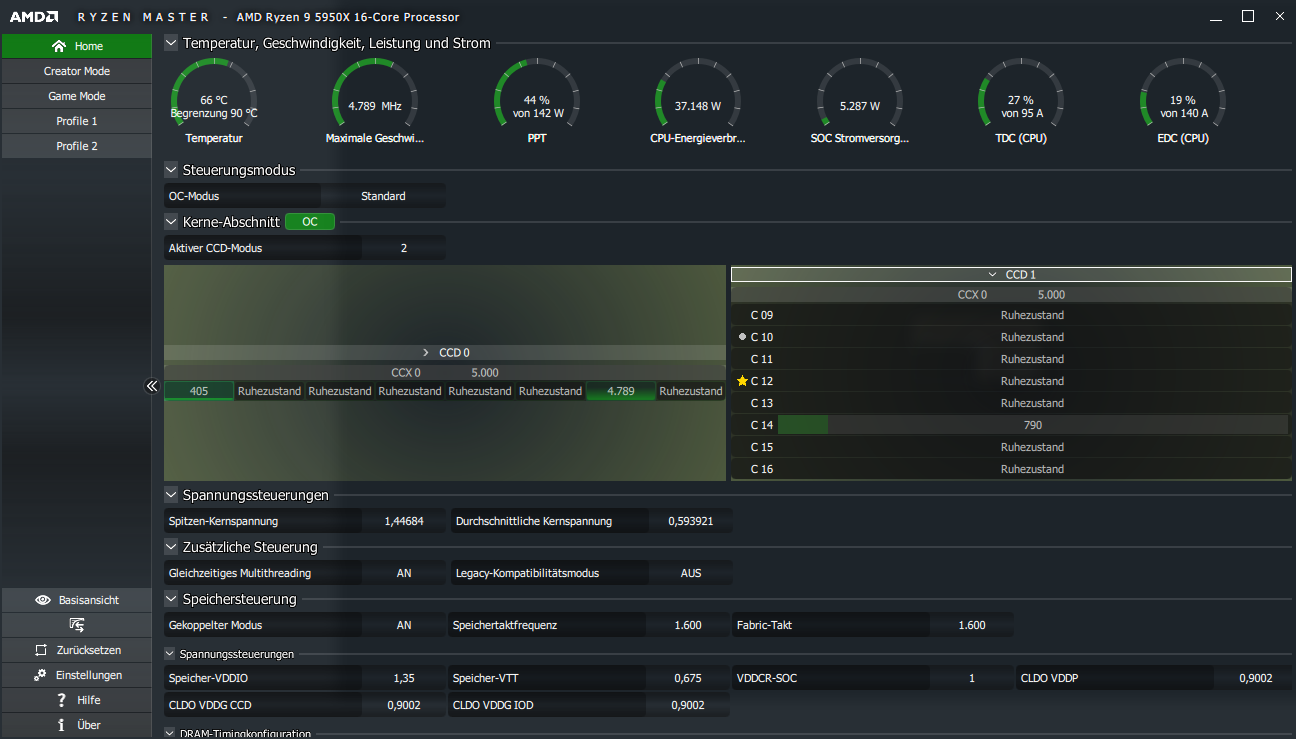1296x739 pixels.
Task: Expand the CCD 0 panel
Action: [445, 353]
